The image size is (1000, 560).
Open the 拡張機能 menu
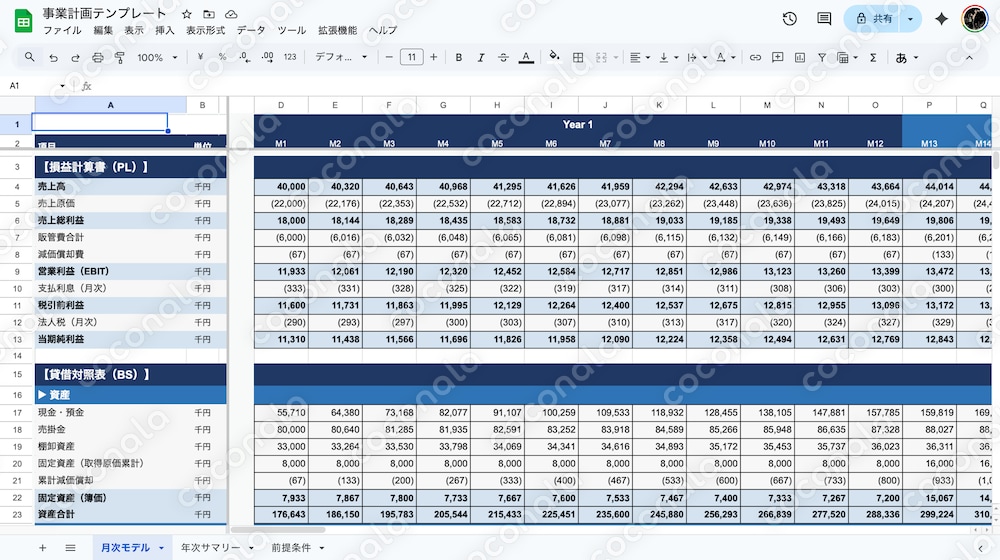[337, 31]
